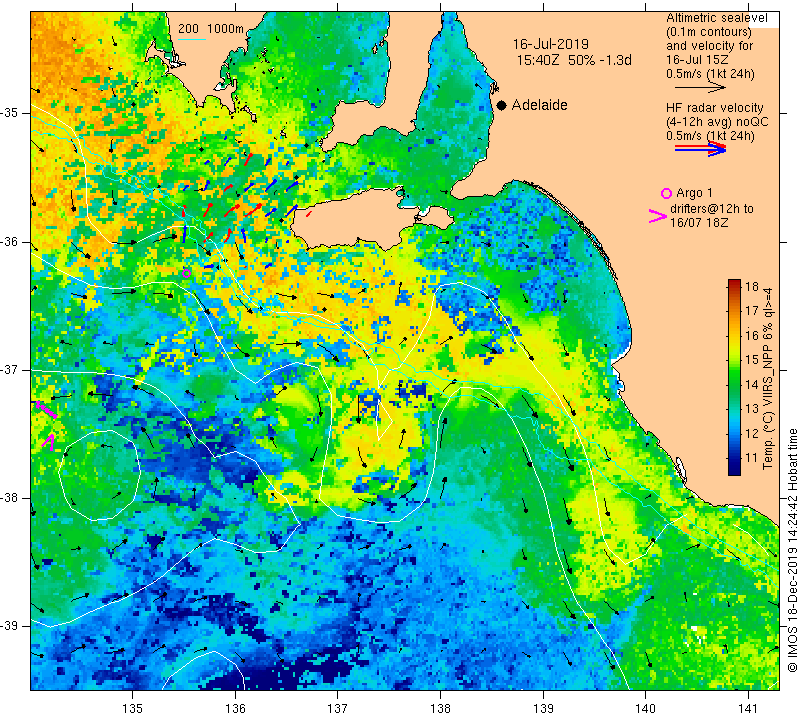Click the magenta Argo float circle on the map
Viewport: 800px width, 720px height.
[187, 274]
